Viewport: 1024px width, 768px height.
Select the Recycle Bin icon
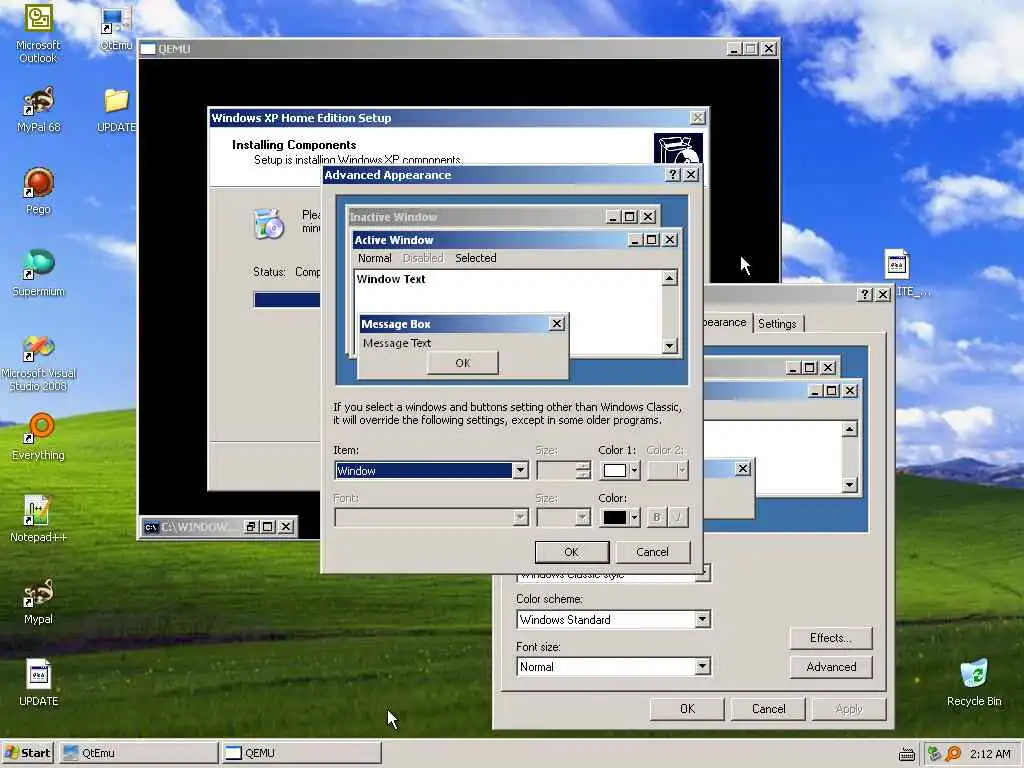click(x=974, y=682)
